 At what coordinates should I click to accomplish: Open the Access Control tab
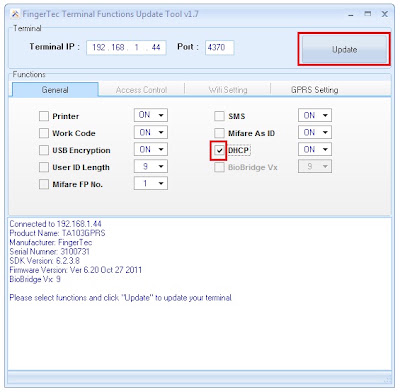pyautogui.click(x=141, y=90)
